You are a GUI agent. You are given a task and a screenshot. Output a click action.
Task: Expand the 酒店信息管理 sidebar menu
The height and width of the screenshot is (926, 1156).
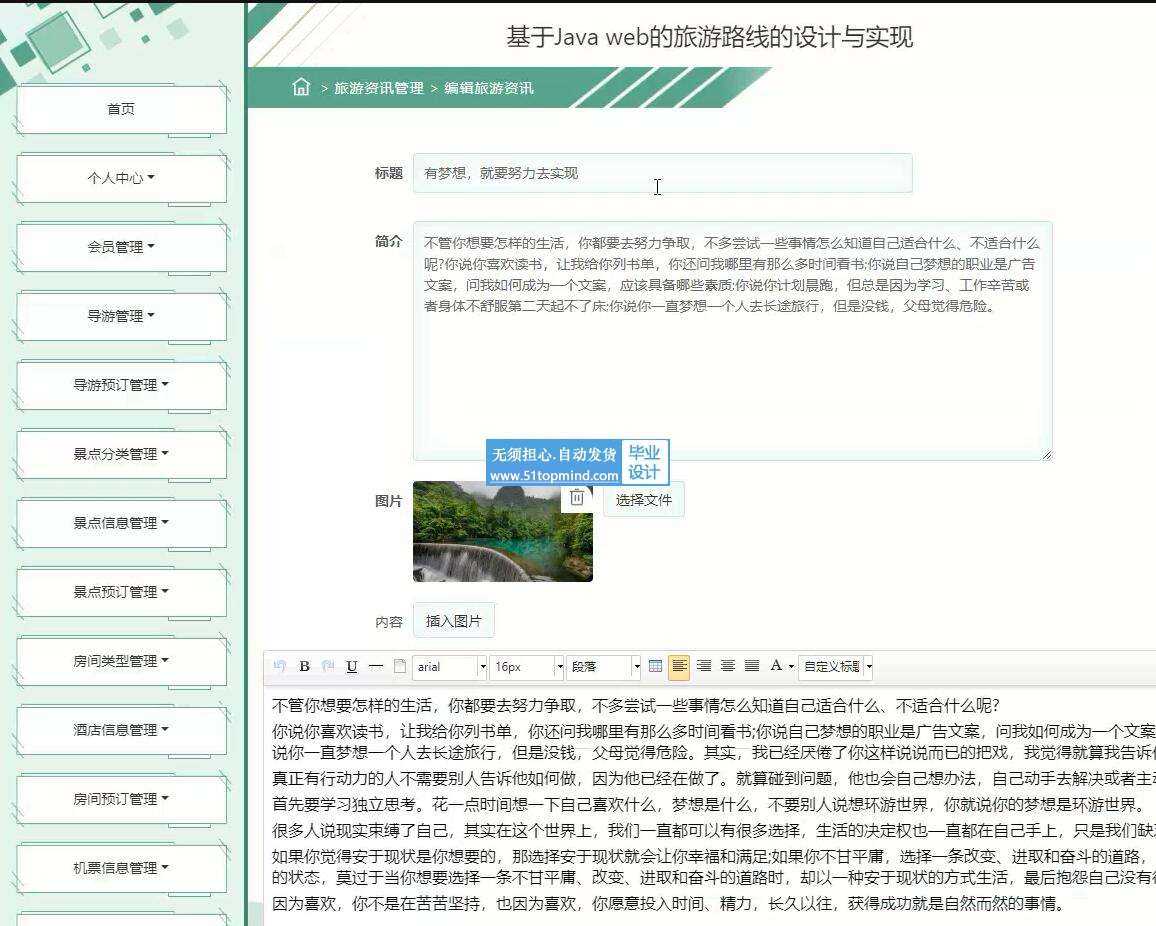(121, 730)
